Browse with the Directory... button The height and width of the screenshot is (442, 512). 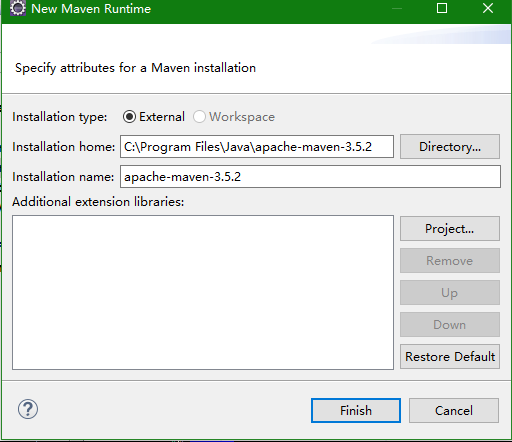point(450,147)
